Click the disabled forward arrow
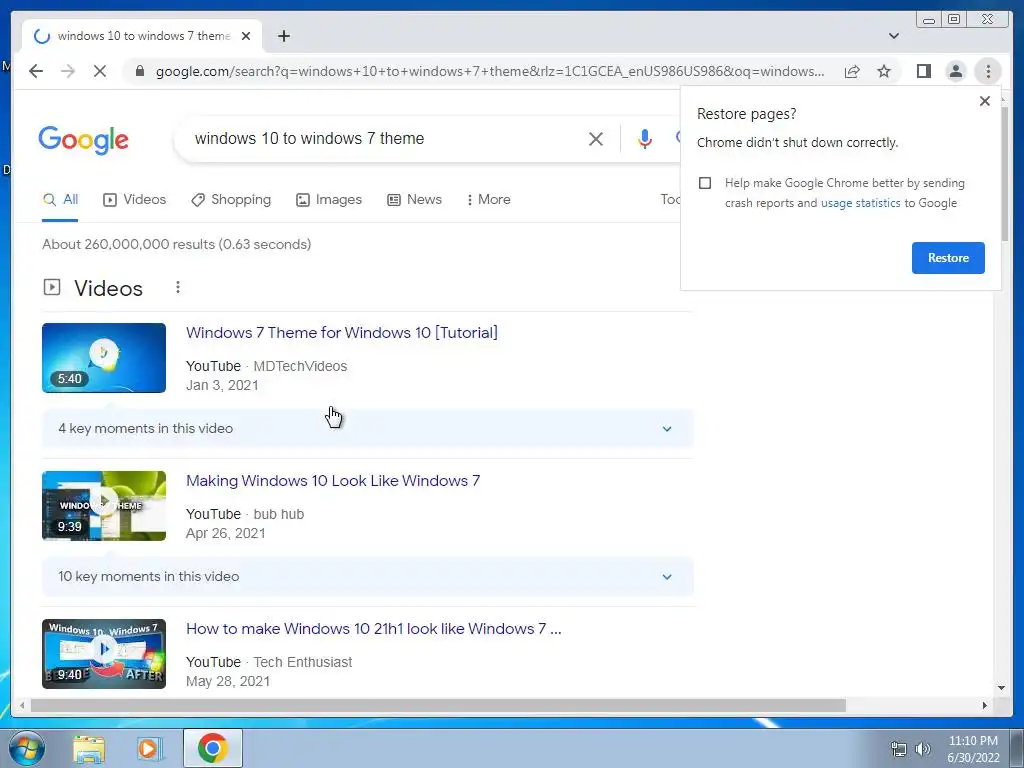 (x=68, y=71)
